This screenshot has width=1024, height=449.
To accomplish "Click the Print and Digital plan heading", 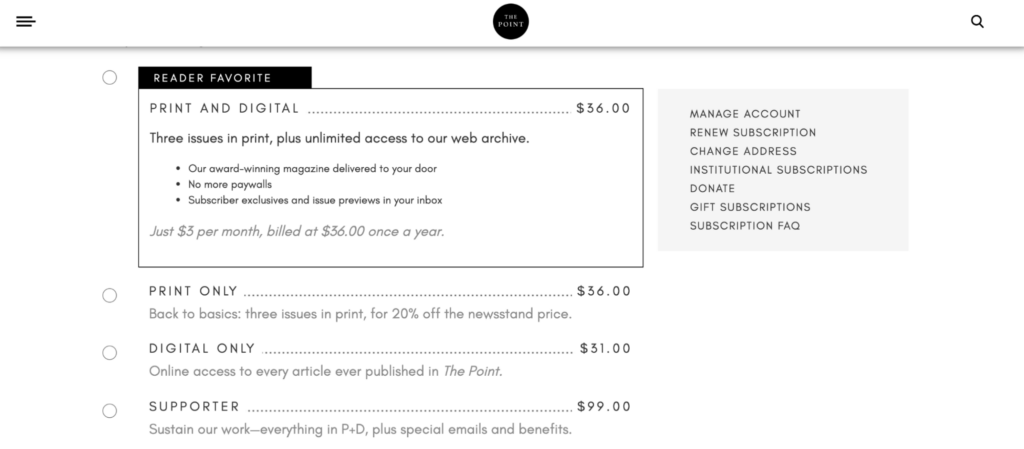I will pyautogui.click(x=224, y=108).
